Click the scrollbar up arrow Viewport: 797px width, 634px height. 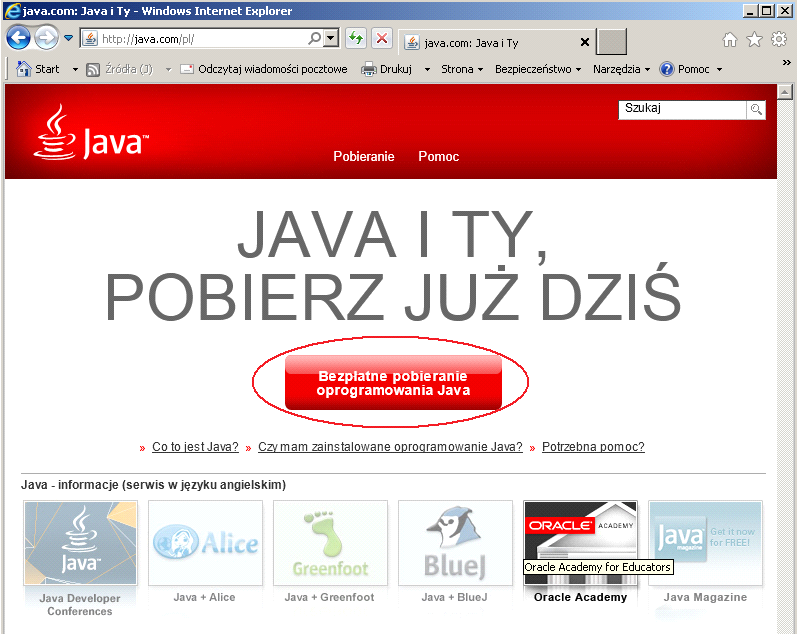(785, 92)
